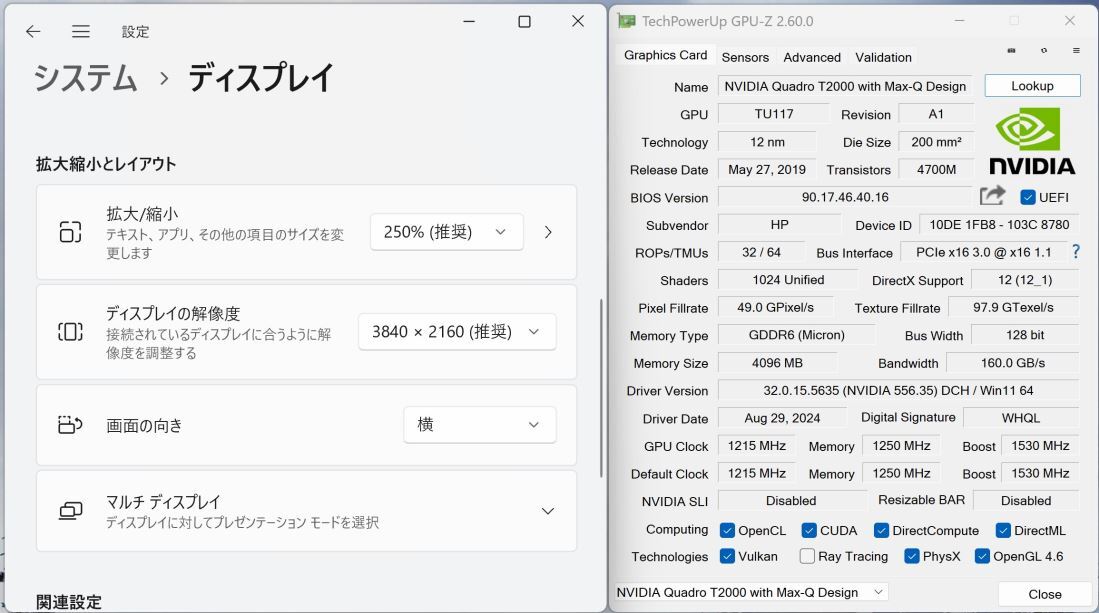
Task: Click the Transistors 4700M value
Action: coord(936,169)
